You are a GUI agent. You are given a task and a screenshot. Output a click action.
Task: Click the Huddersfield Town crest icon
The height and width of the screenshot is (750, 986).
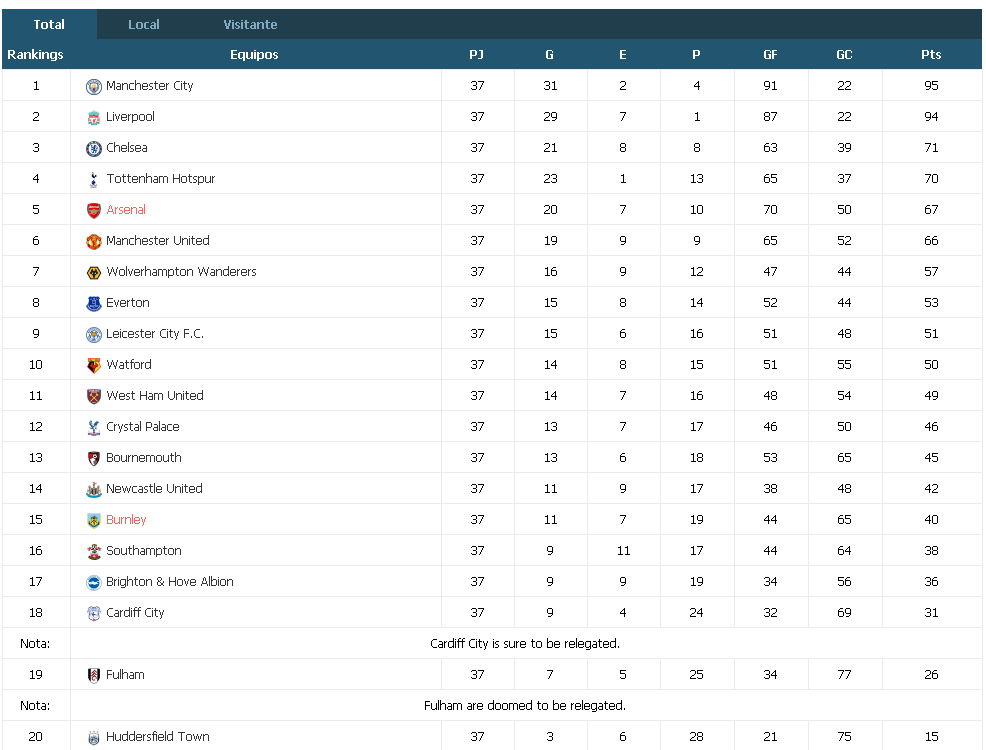94,737
